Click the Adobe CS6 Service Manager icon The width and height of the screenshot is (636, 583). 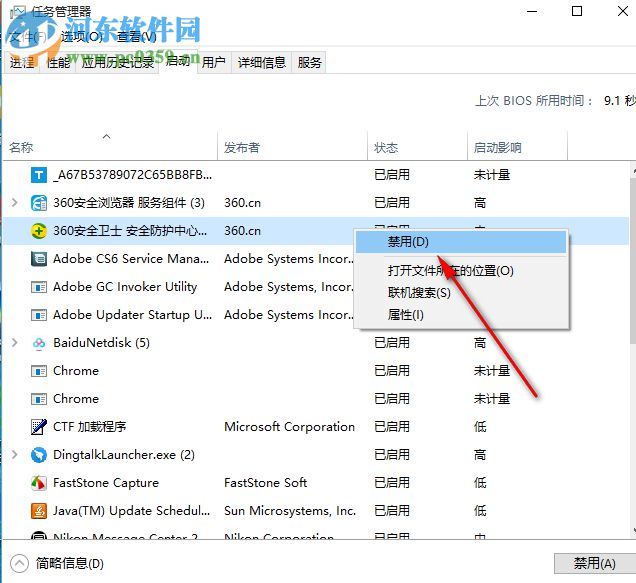coord(39,259)
